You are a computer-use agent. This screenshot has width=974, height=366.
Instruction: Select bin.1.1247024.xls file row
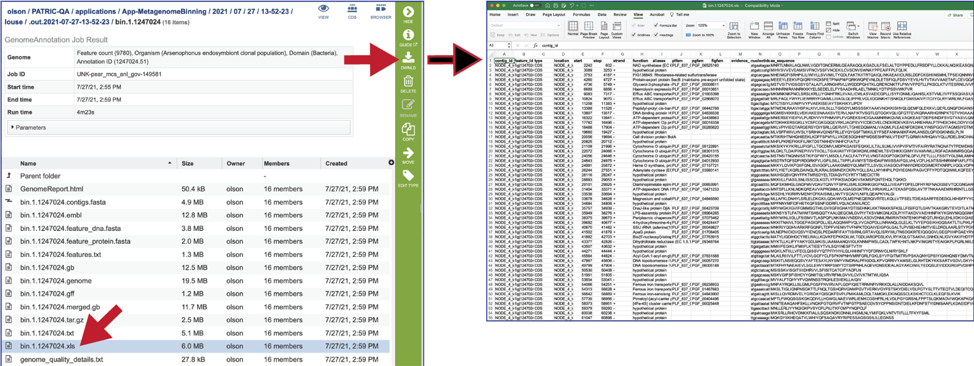coord(198,345)
